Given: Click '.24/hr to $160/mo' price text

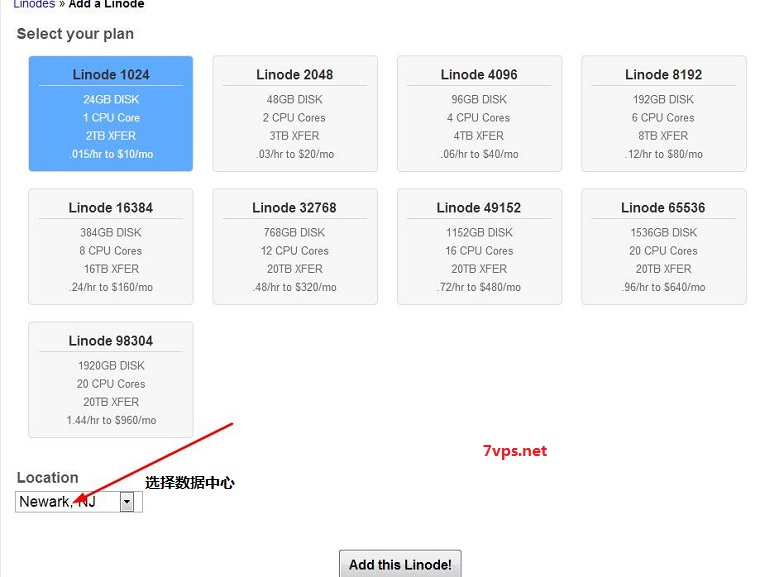Looking at the screenshot, I should pyautogui.click(x=111, y=287).
